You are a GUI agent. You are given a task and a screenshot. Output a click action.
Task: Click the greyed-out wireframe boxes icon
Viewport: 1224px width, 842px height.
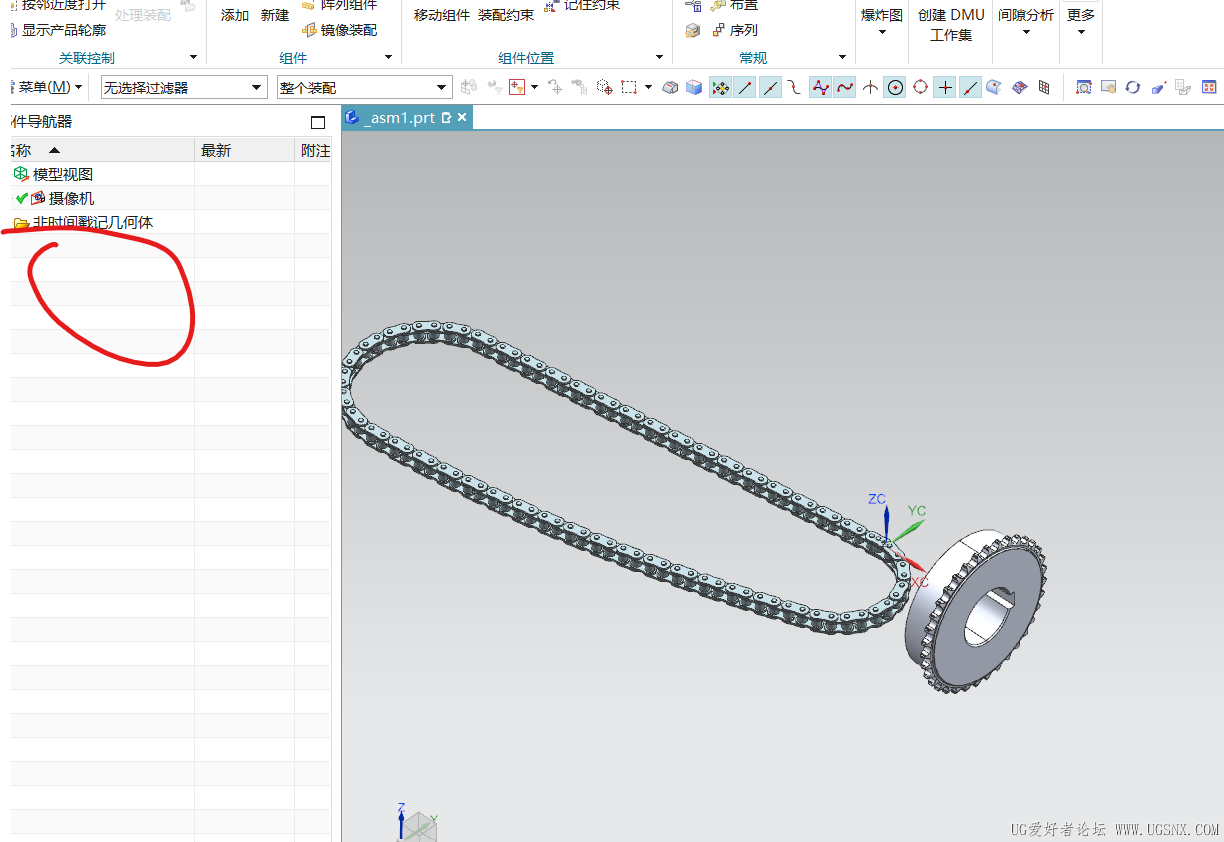tap(1183, 87)
